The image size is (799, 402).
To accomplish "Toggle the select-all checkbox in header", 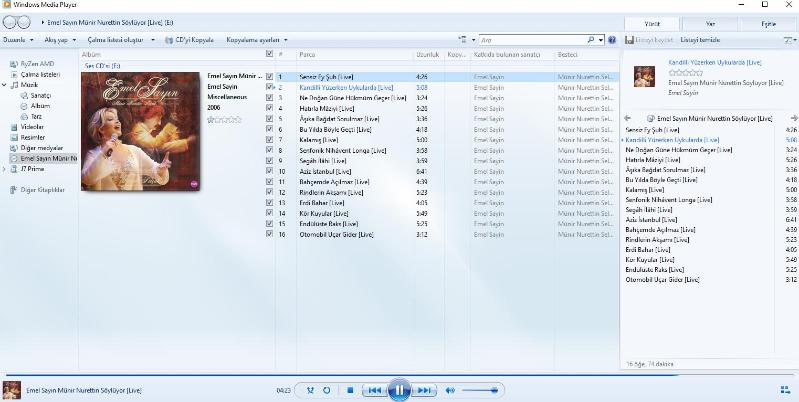I will click(x=270, y=53).
